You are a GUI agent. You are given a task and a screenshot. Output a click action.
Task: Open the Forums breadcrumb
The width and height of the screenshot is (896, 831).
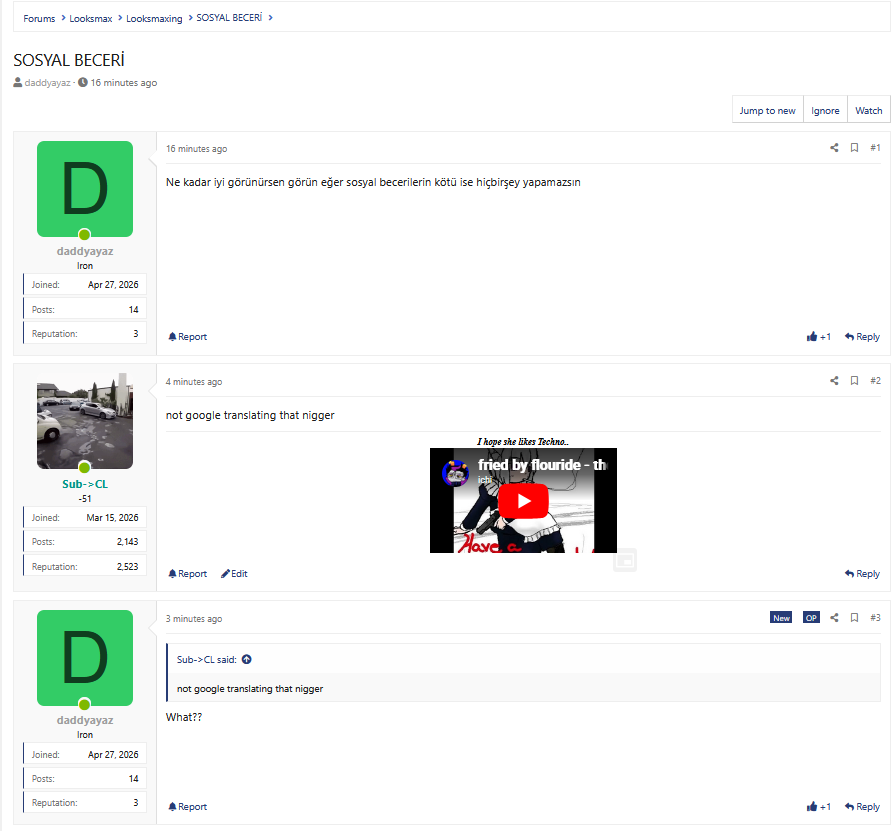point(39,18)
